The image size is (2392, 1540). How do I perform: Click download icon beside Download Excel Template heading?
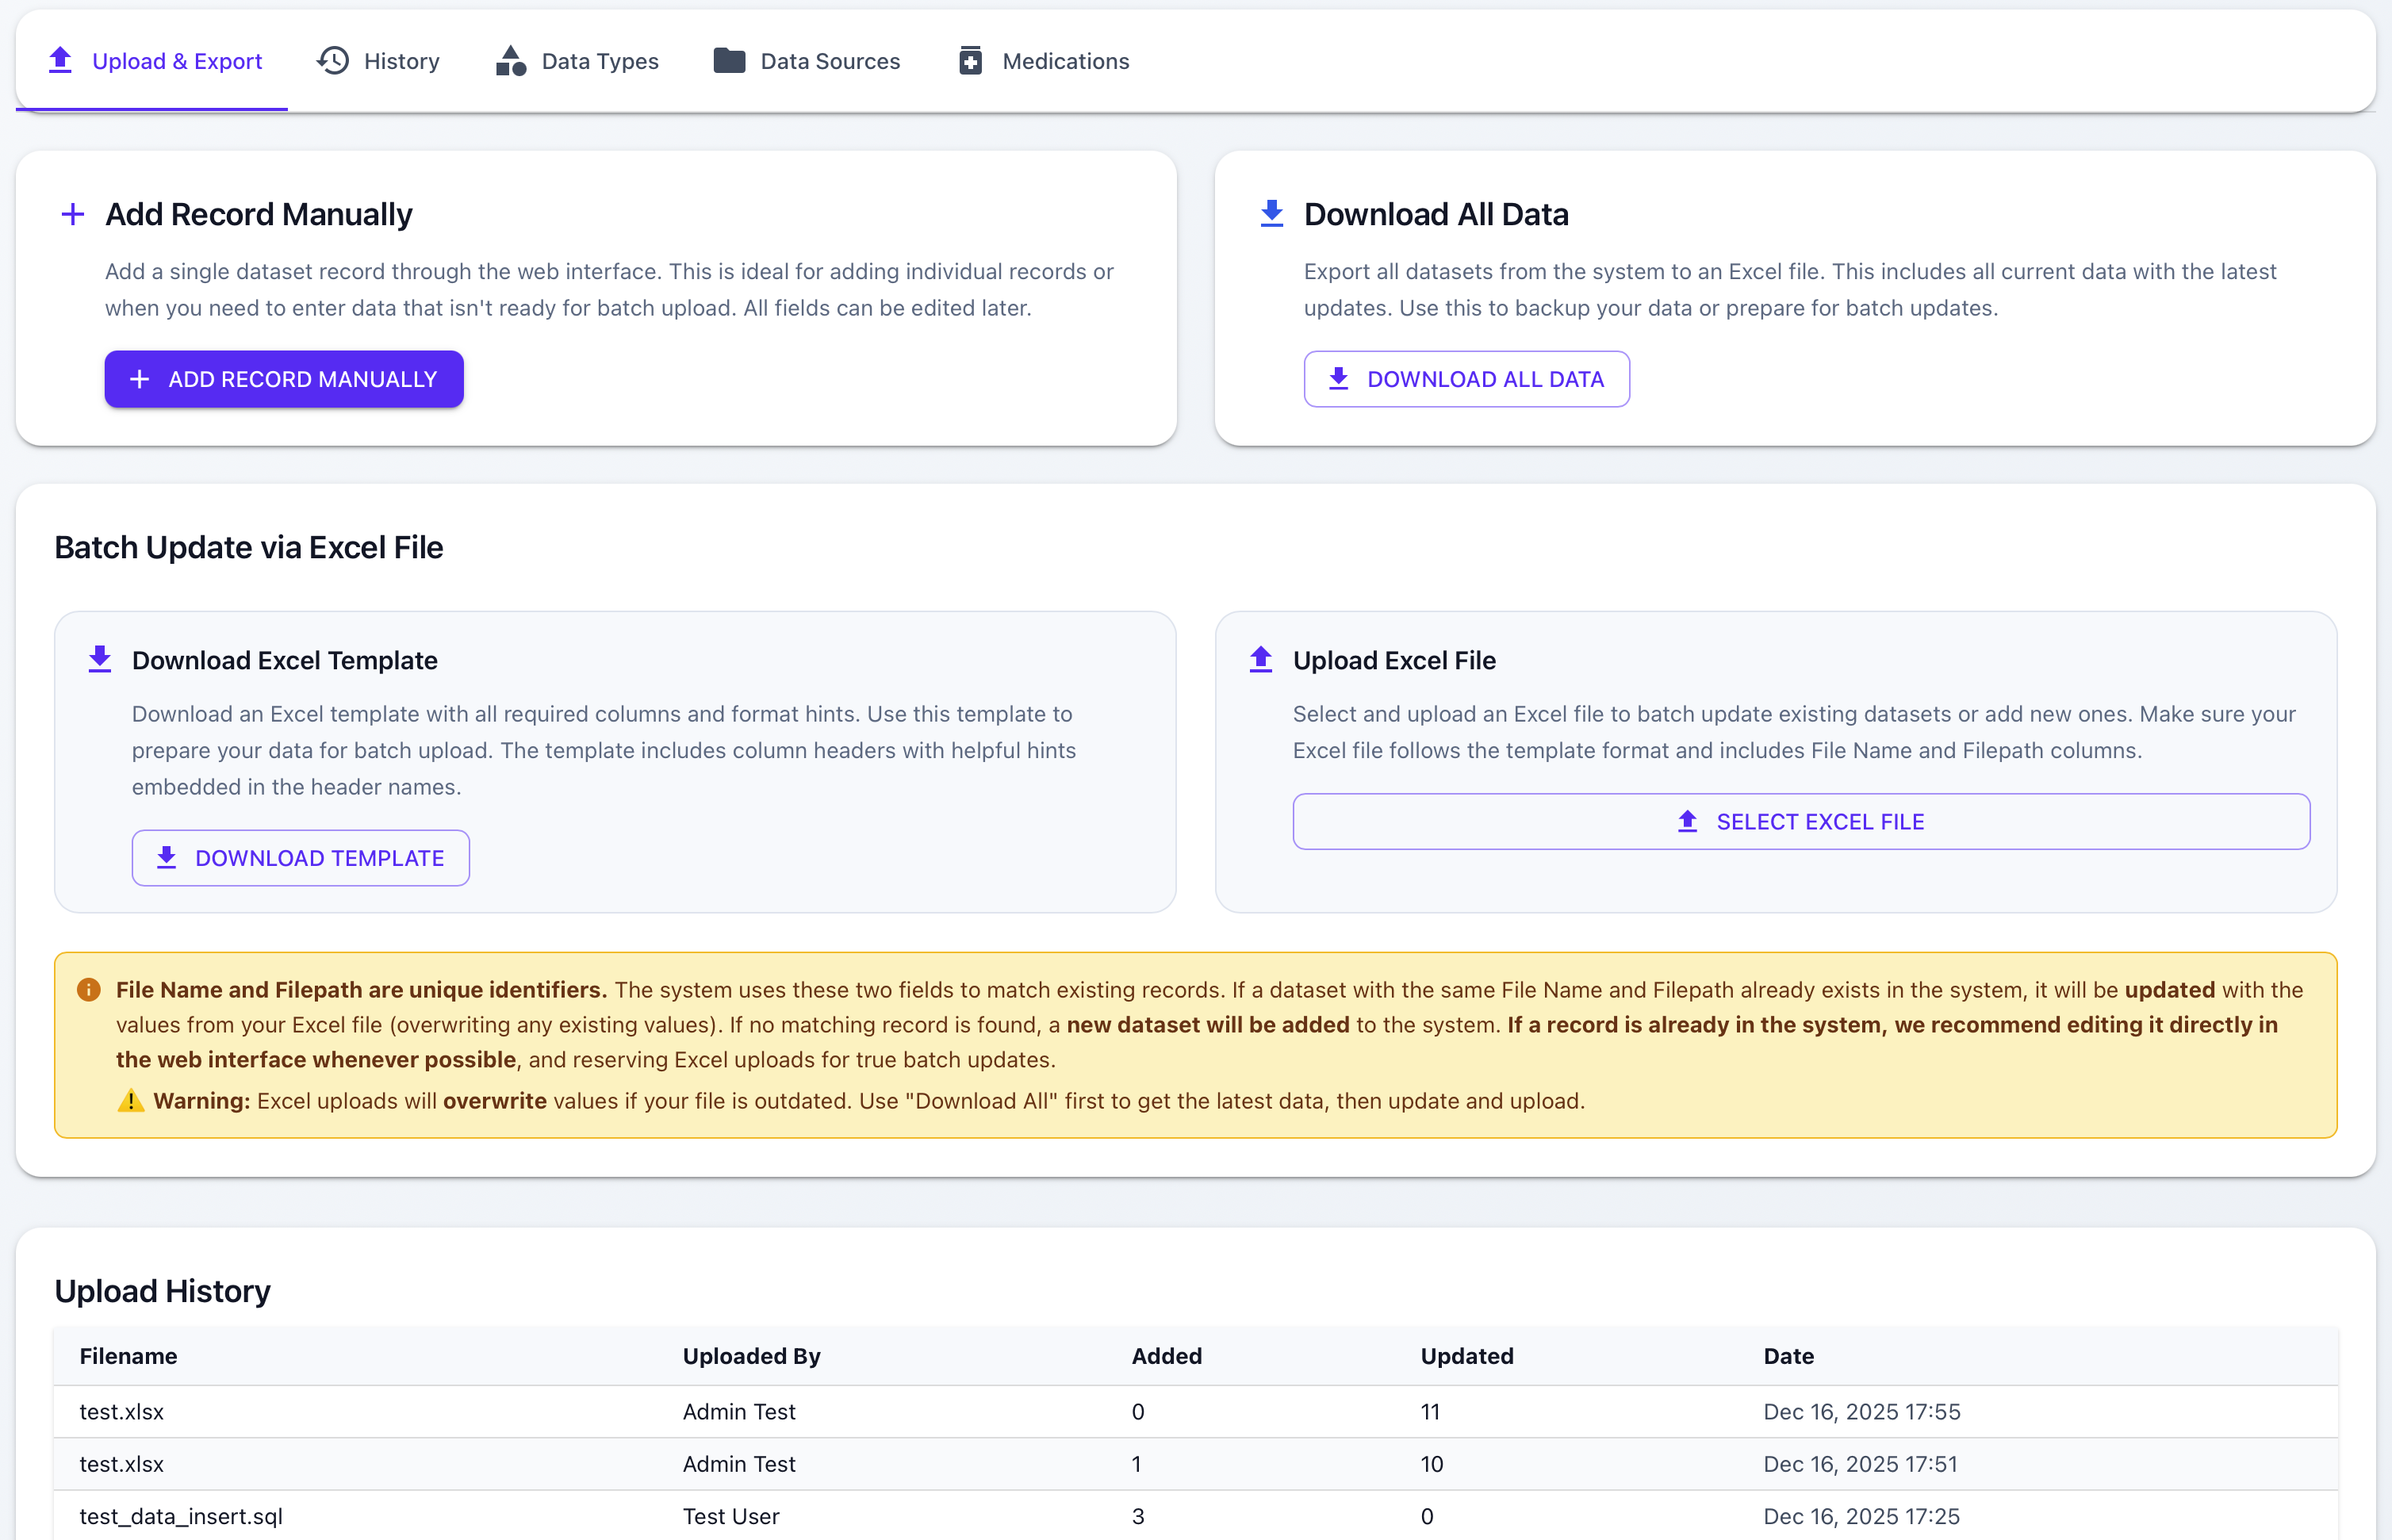[x=100, y=660]
